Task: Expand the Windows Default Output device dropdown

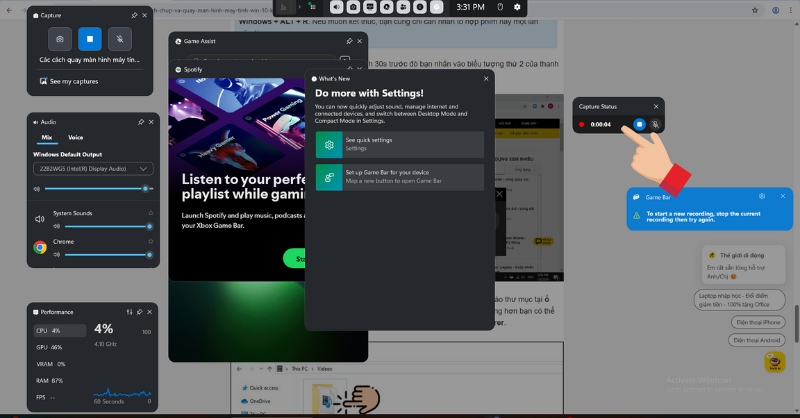Action: point(93,168)
